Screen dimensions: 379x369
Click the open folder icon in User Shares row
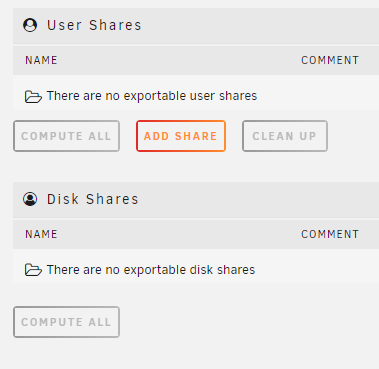[33, 96]
